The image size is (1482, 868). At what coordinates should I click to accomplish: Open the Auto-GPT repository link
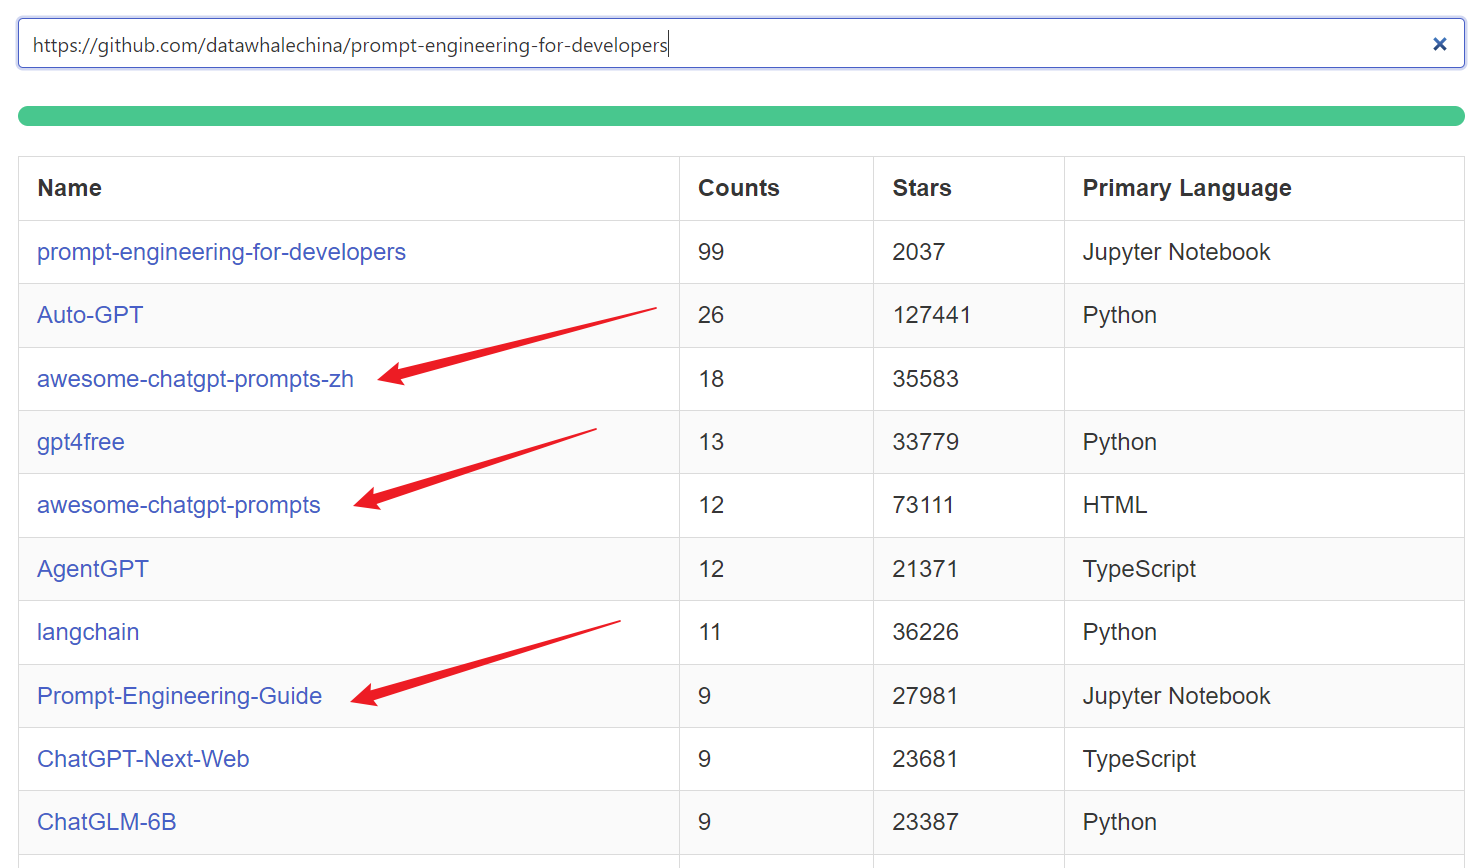click(x=90, y=315)
